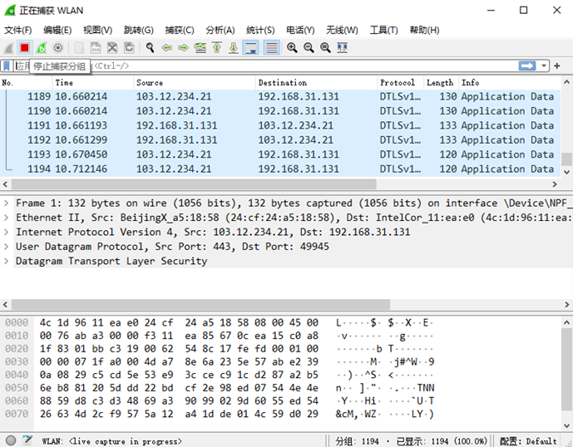Sort by the Info column header
Screen dimensions: 573x447
(509, 83)
